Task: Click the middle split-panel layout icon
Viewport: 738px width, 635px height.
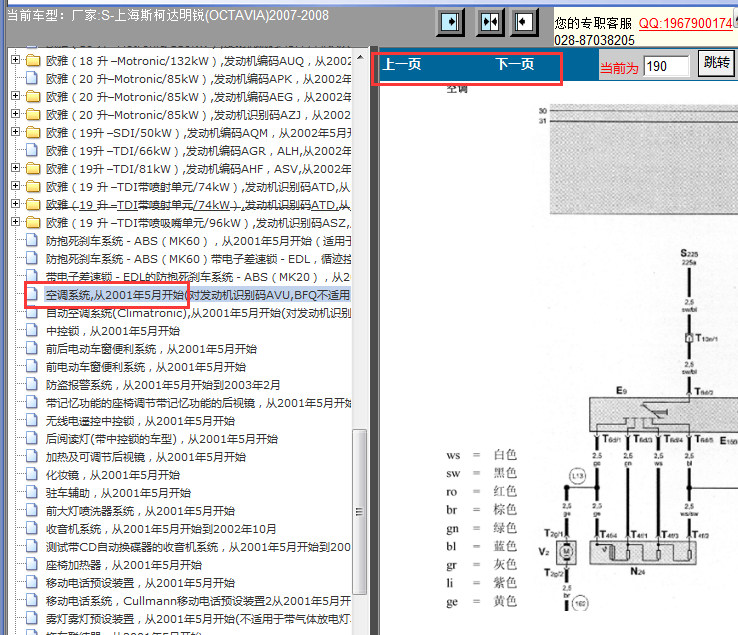Action: point(490,22)
